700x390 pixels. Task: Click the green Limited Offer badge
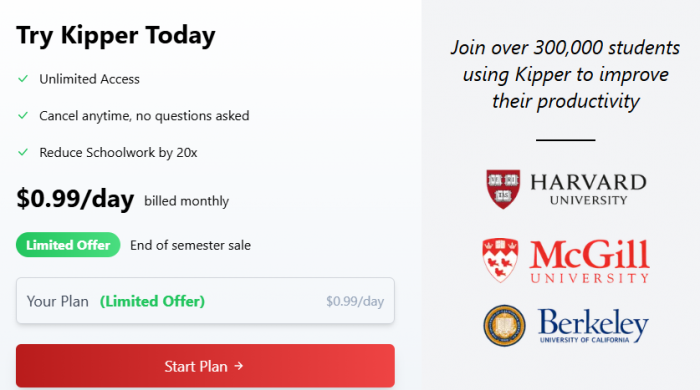pos(68,245)
